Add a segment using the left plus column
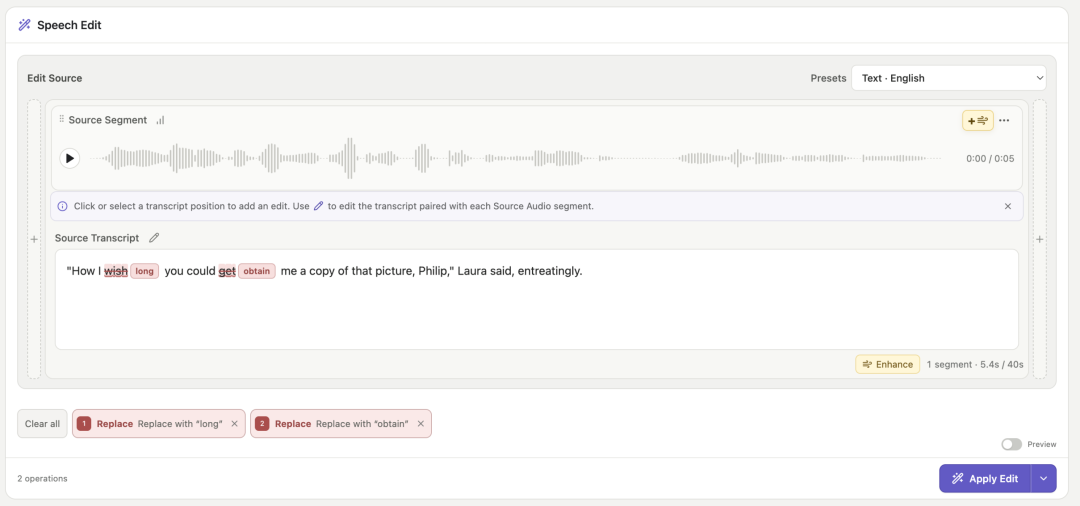 (34, 239)
